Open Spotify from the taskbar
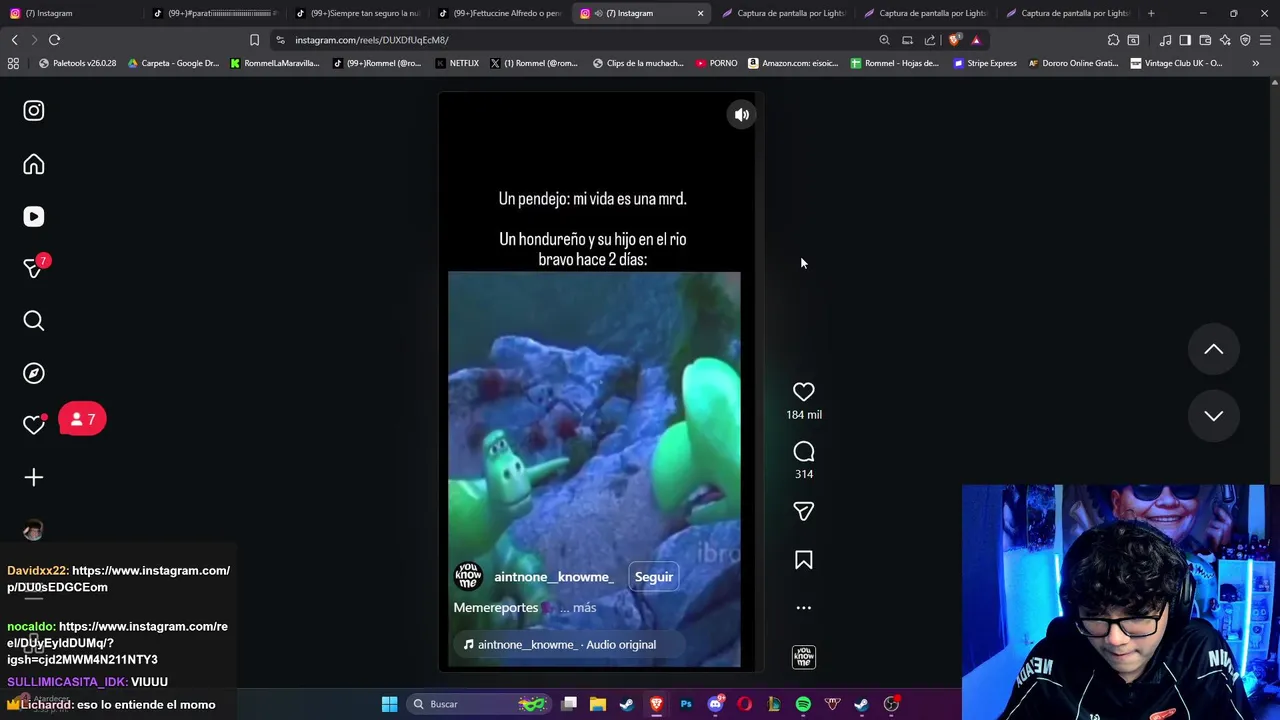 [803, 704]
